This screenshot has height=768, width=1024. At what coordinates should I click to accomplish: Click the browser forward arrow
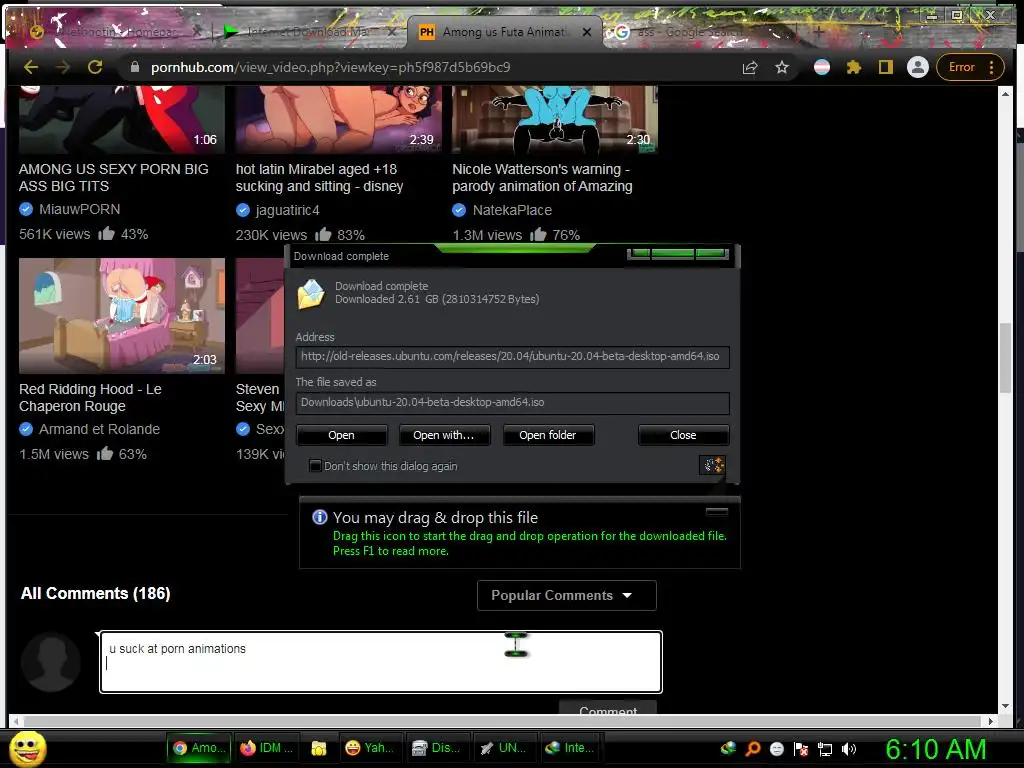coord(63,67)
